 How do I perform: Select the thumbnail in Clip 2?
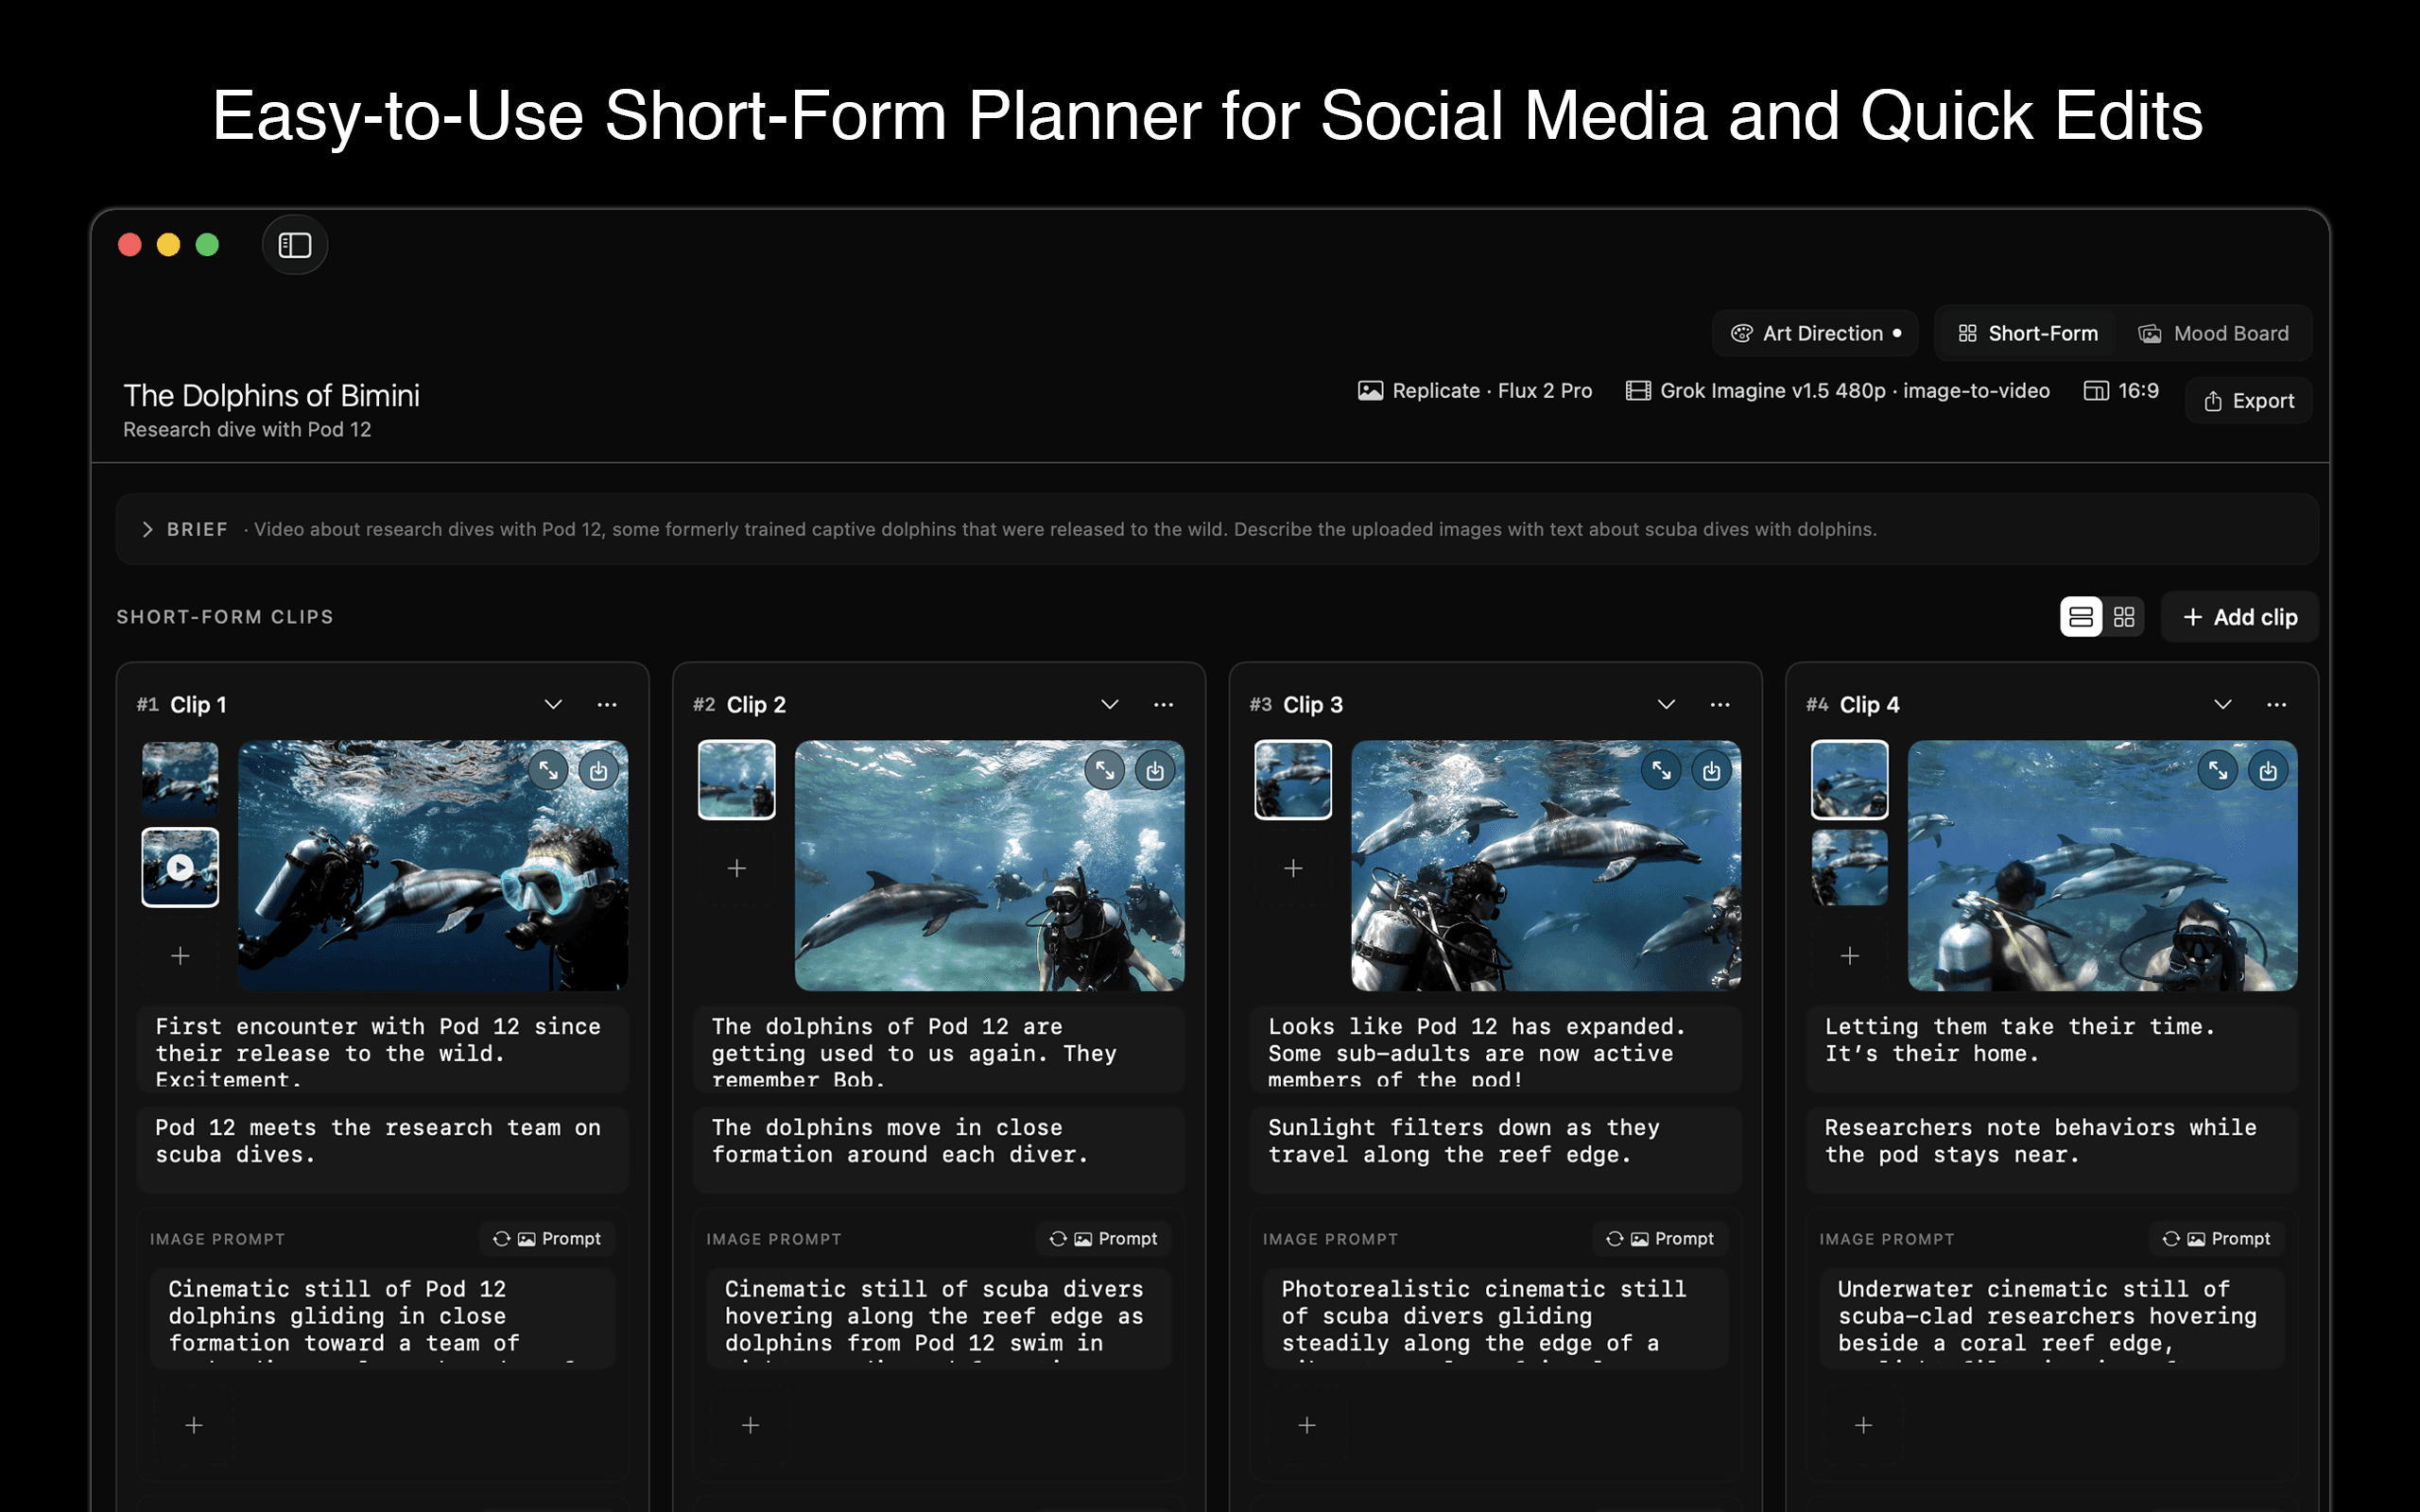coord(737,779)
